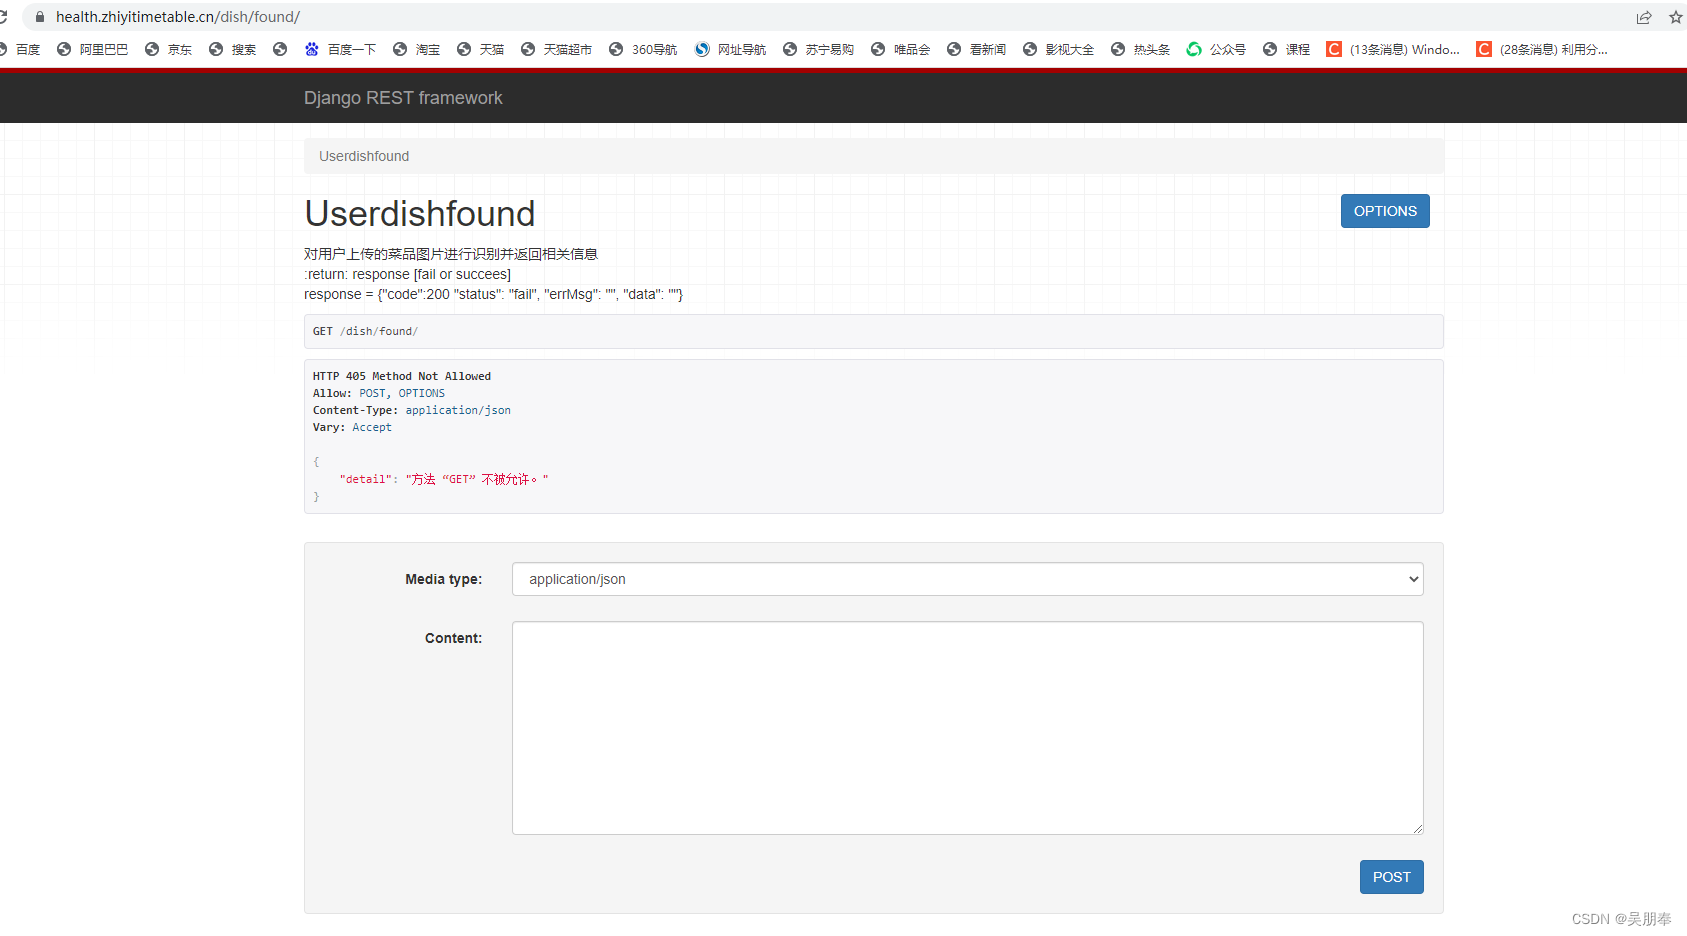Click the address bar URL
The width and height of the screenshot is (1687, 936).
178,17
